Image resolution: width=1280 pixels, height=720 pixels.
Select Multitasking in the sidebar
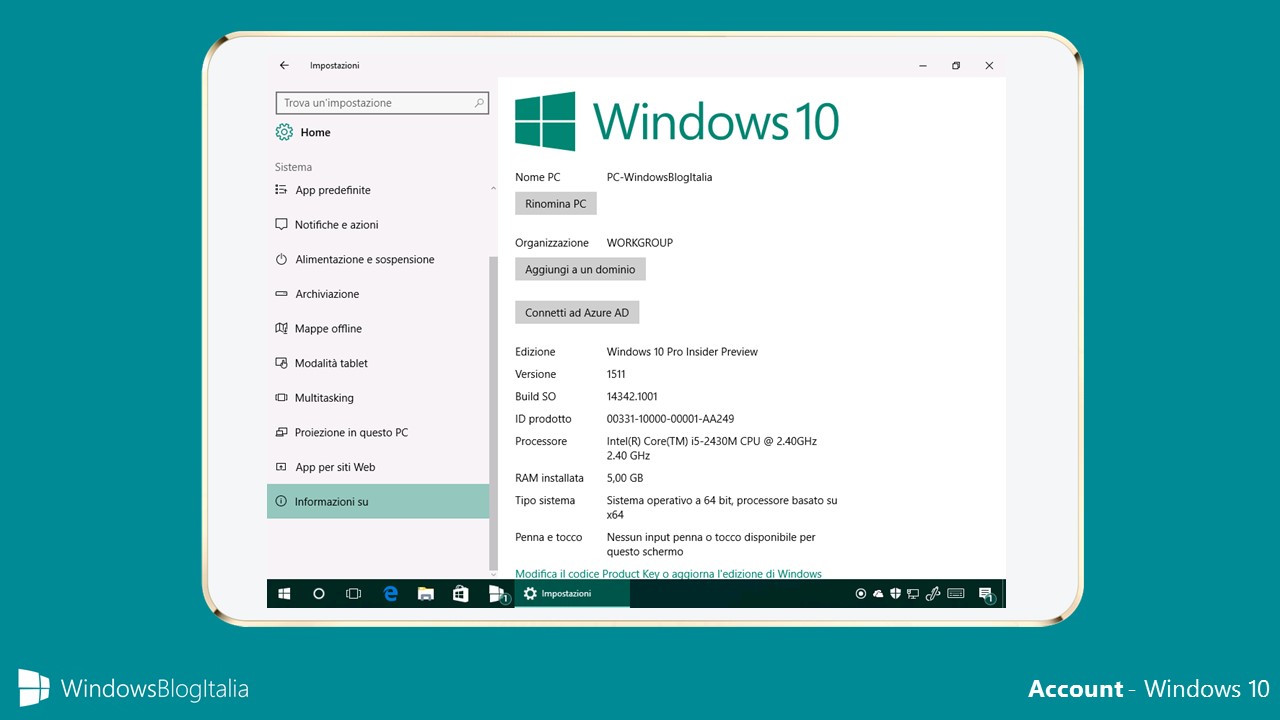click(378, 398)
